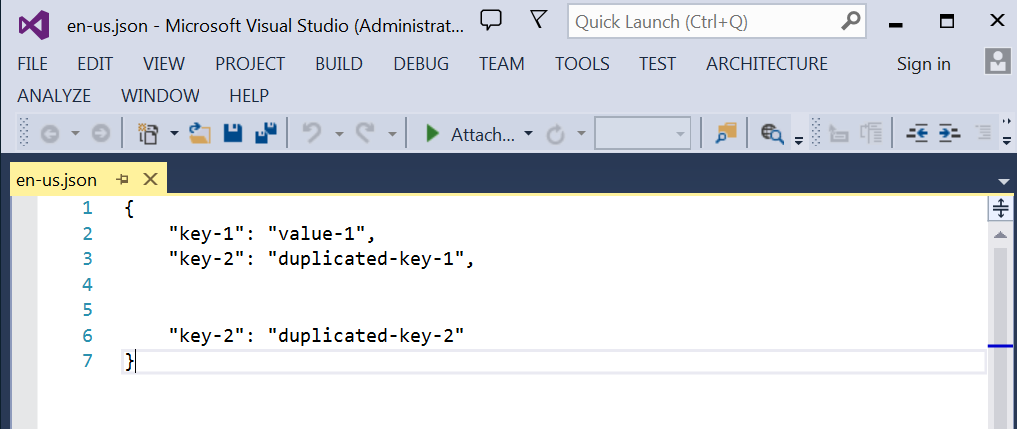Open the WINDOW menu

[x=160, y=96]
